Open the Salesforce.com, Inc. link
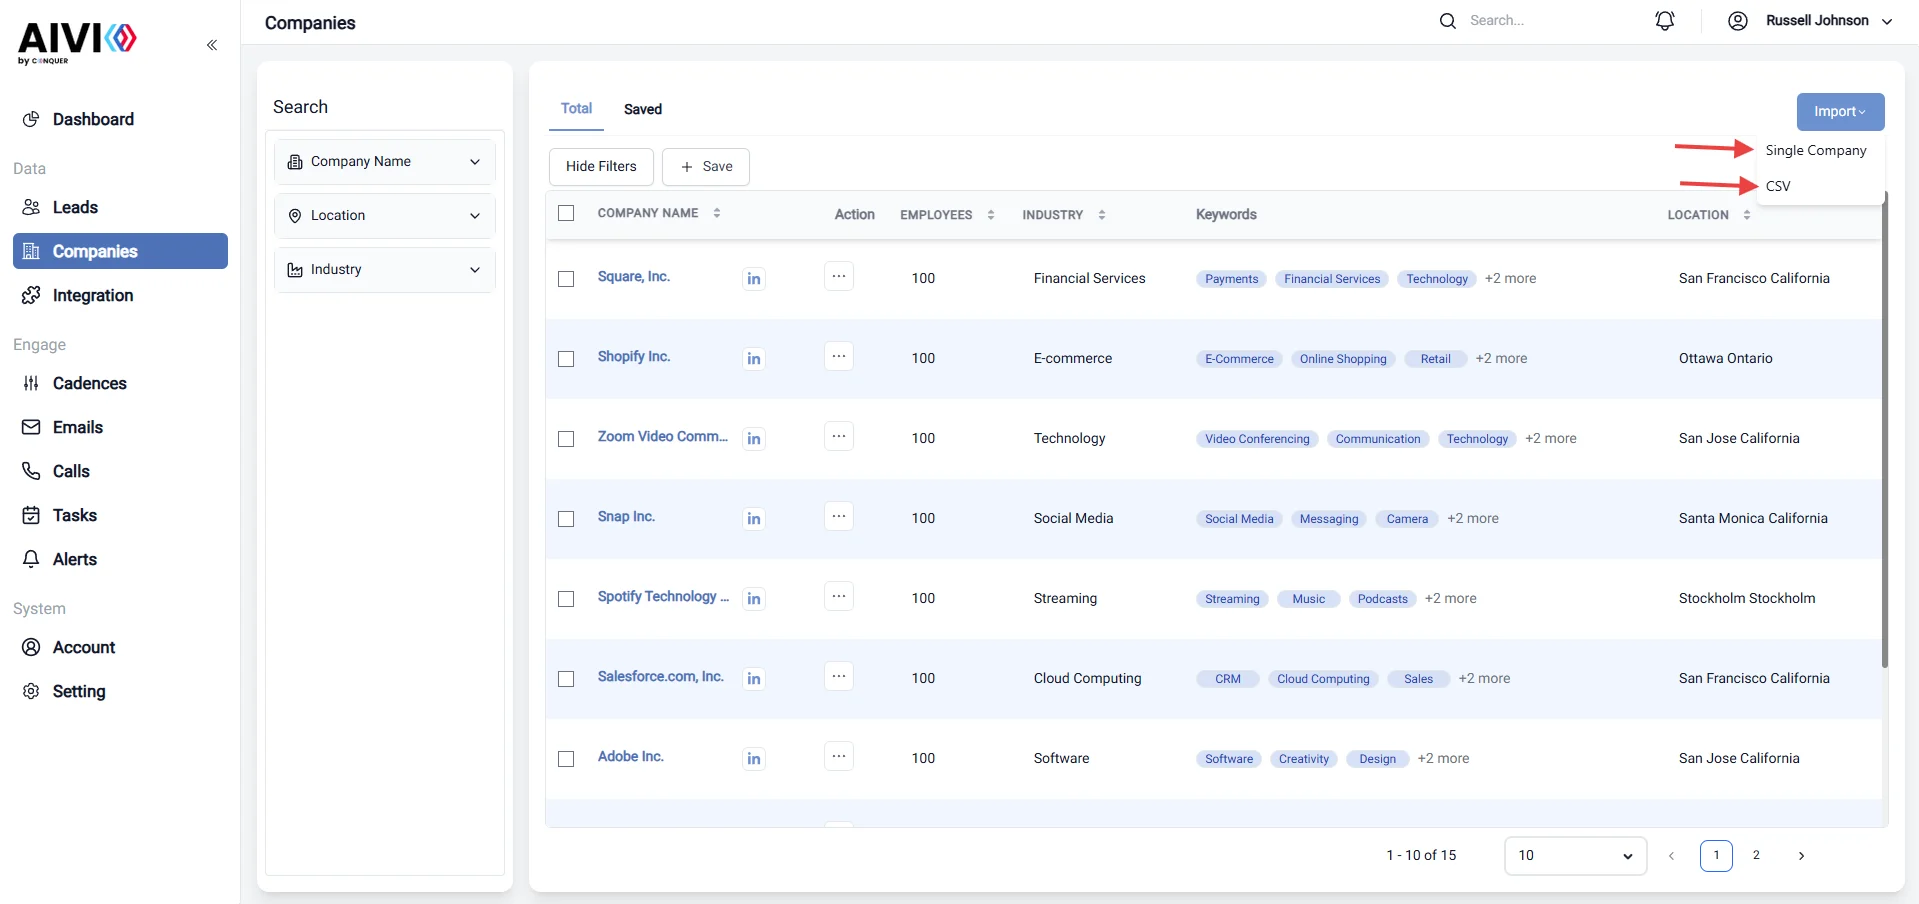Viewport: 1919px width, 904px height. pos(661,677)
